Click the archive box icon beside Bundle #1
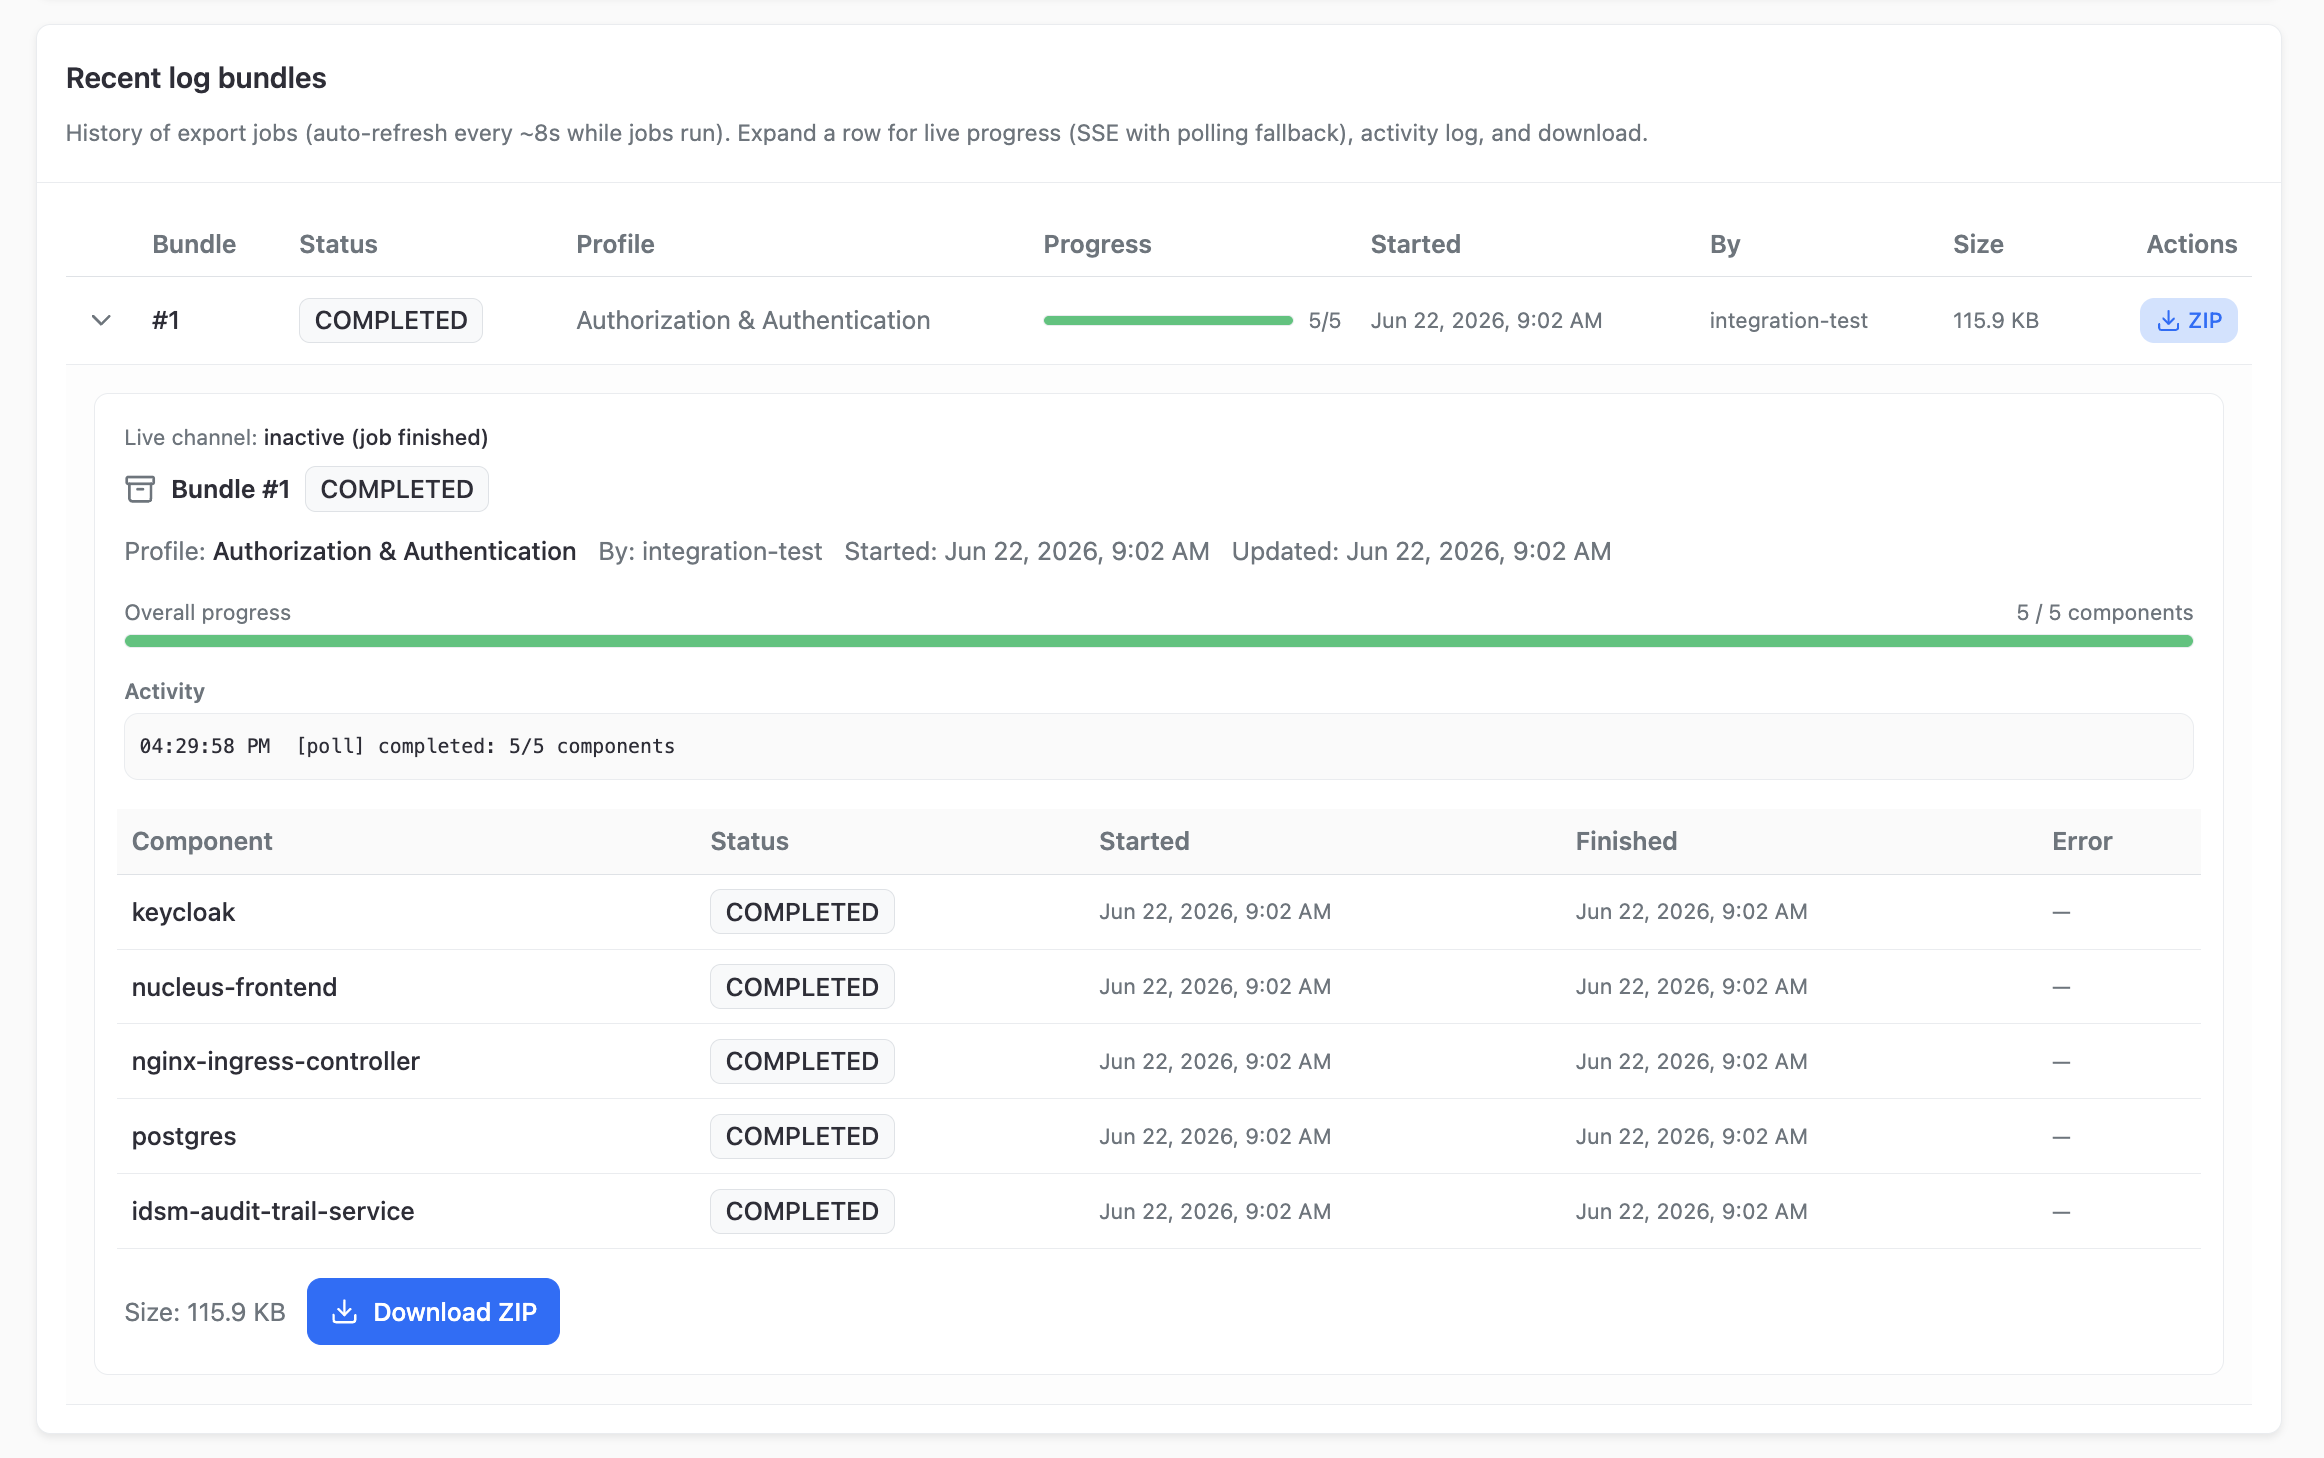 [x=140, y=489]
